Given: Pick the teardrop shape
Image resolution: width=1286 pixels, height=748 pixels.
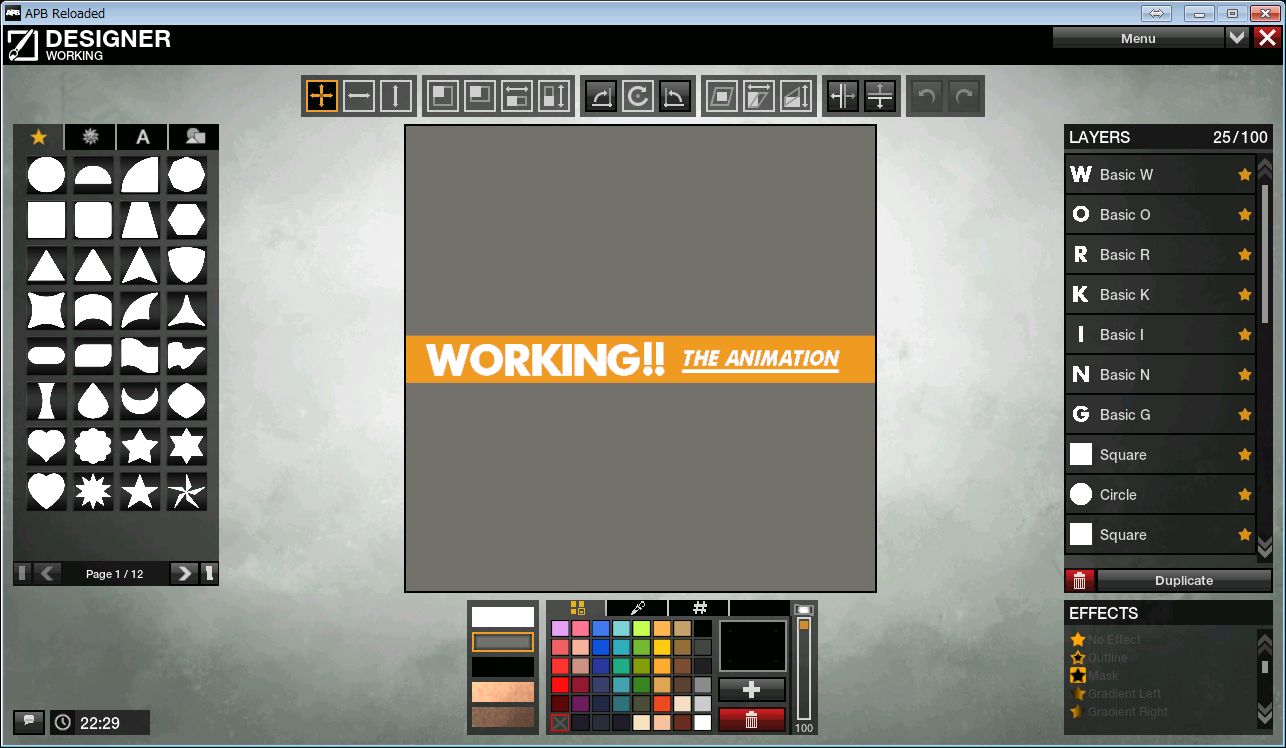Looking at the screenshot, I should (x=93, y=400).
